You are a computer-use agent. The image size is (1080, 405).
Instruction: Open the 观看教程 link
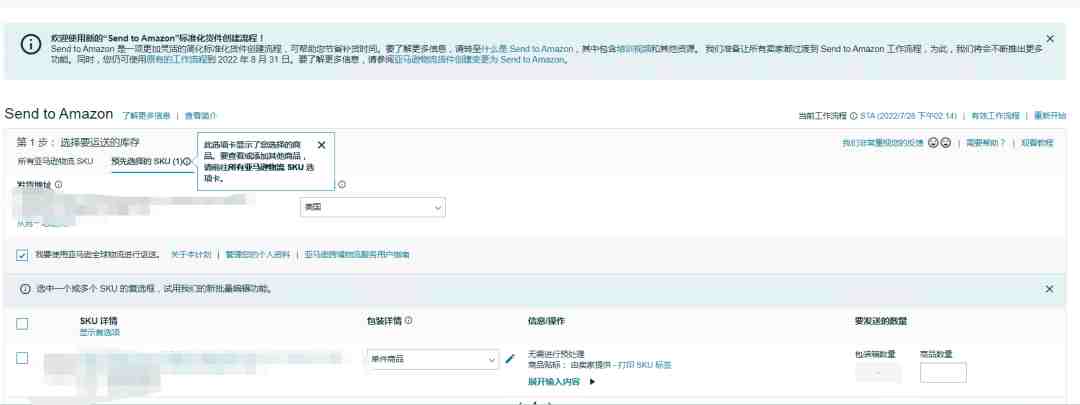[1037, 143]
